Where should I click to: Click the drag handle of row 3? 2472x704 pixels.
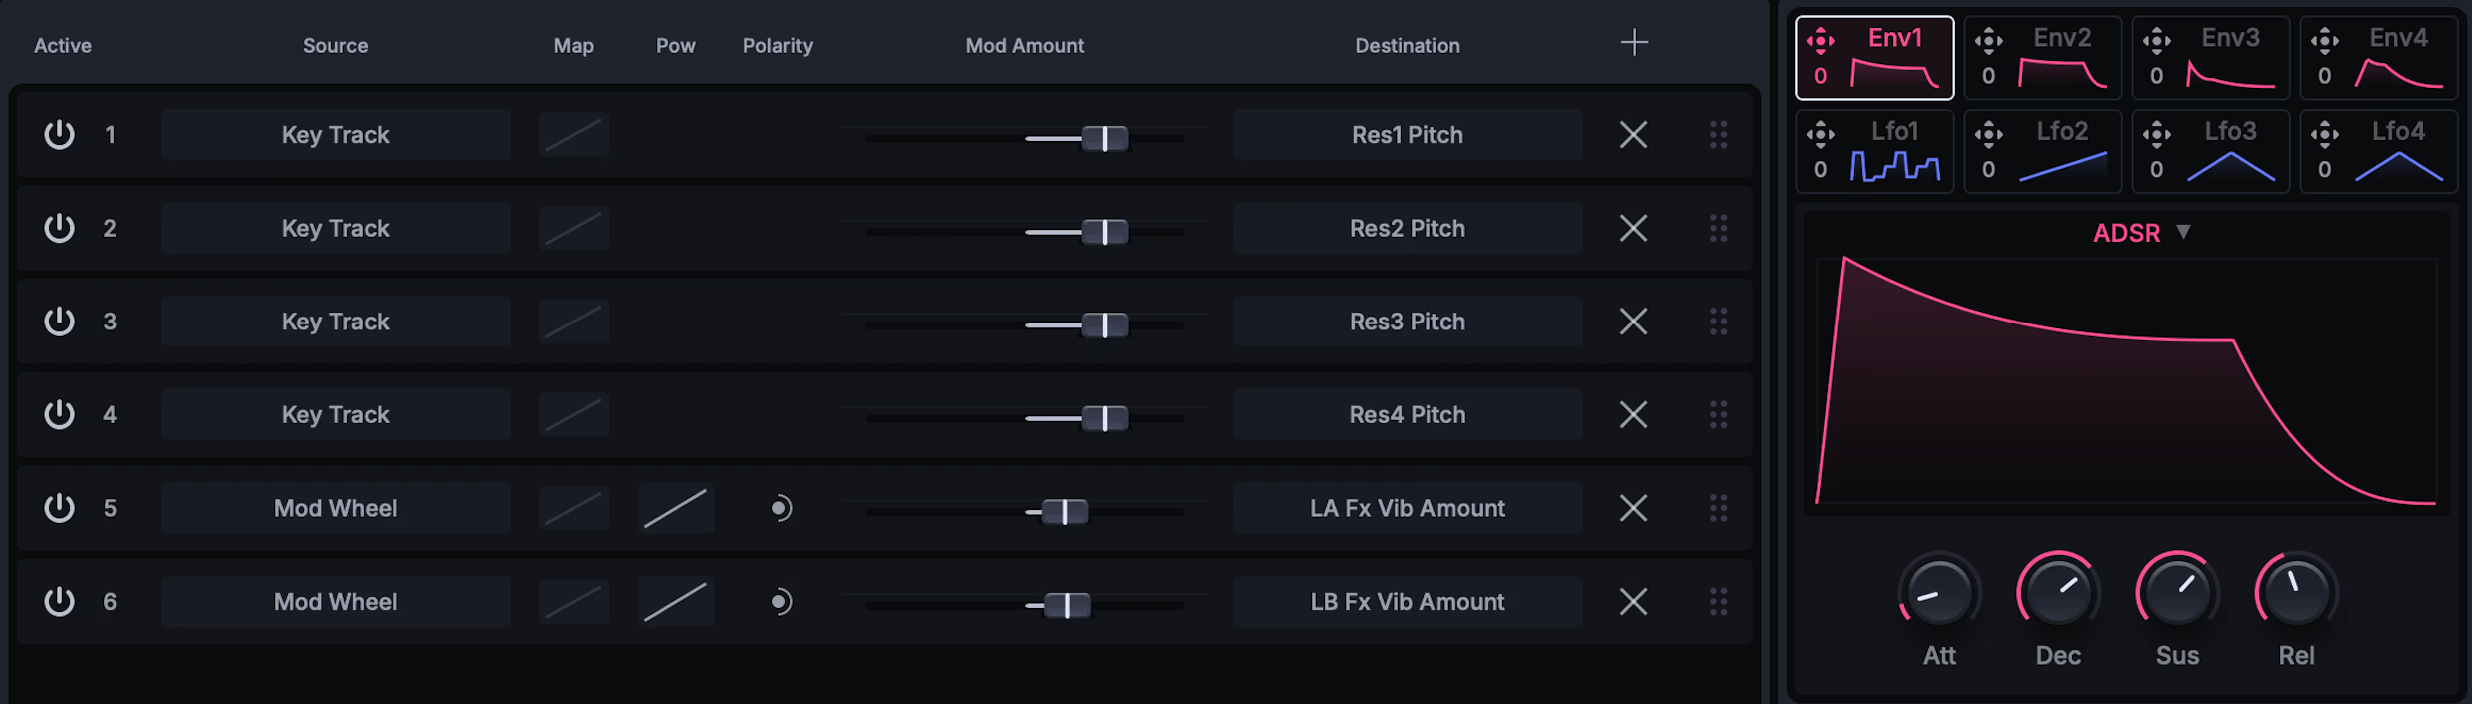(1718, 321)
